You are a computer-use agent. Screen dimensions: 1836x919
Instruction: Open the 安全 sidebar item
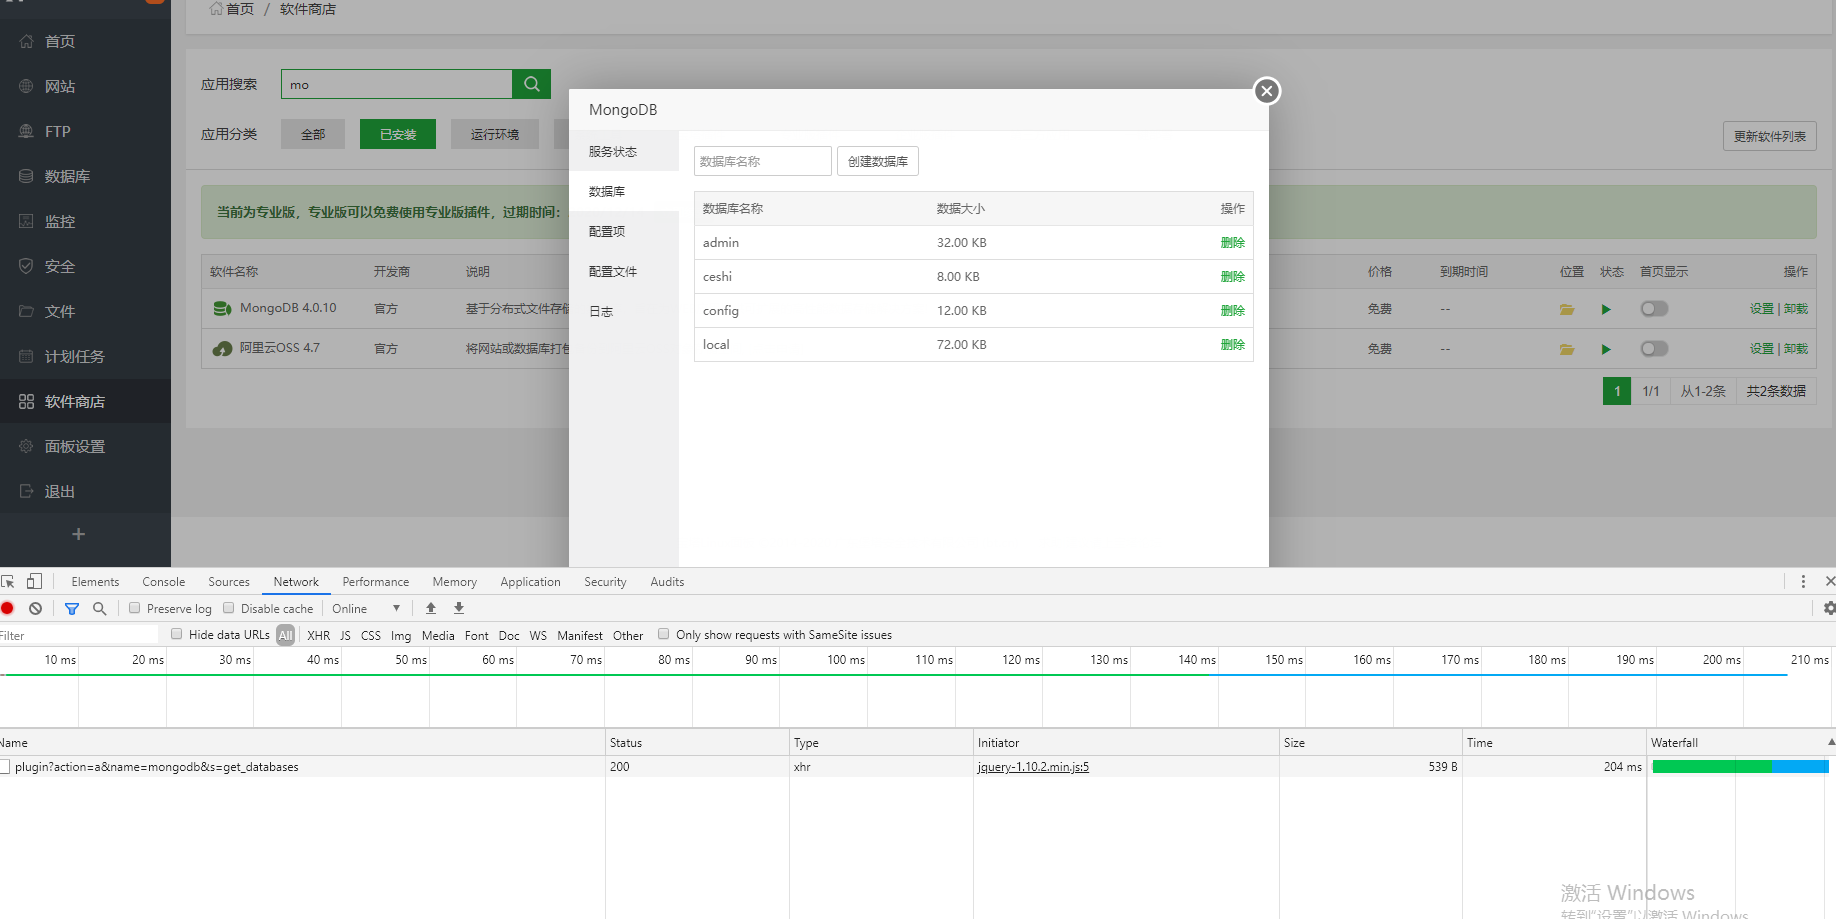[x=85, y=266]
